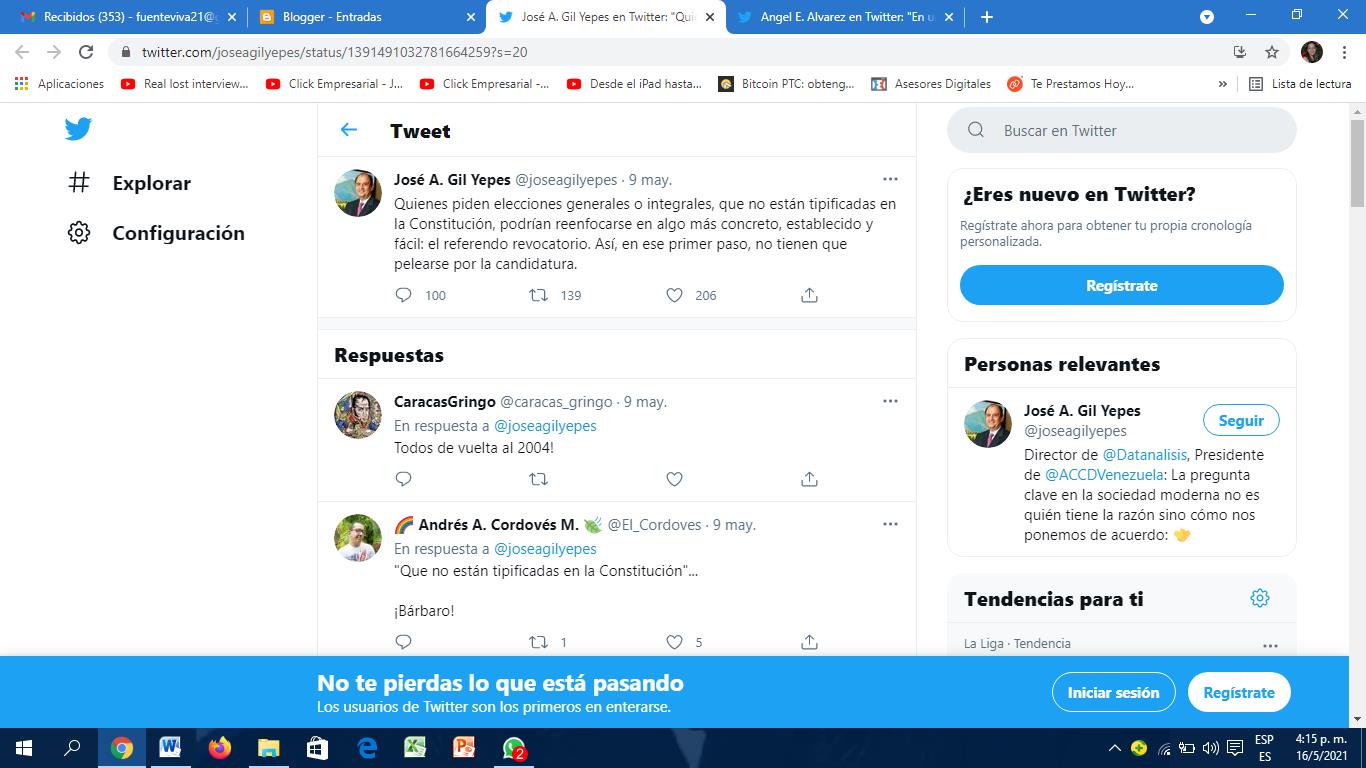Viewport: 1366px width, 768px height.
Task: Share CaracasGringo's response
Action: click(810, 479)
